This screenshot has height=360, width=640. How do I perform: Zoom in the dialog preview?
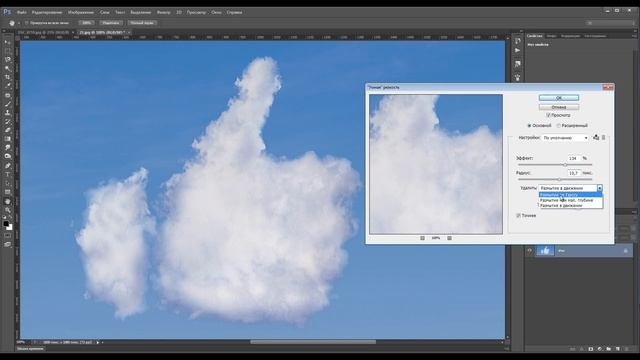[x=449, y=238]
